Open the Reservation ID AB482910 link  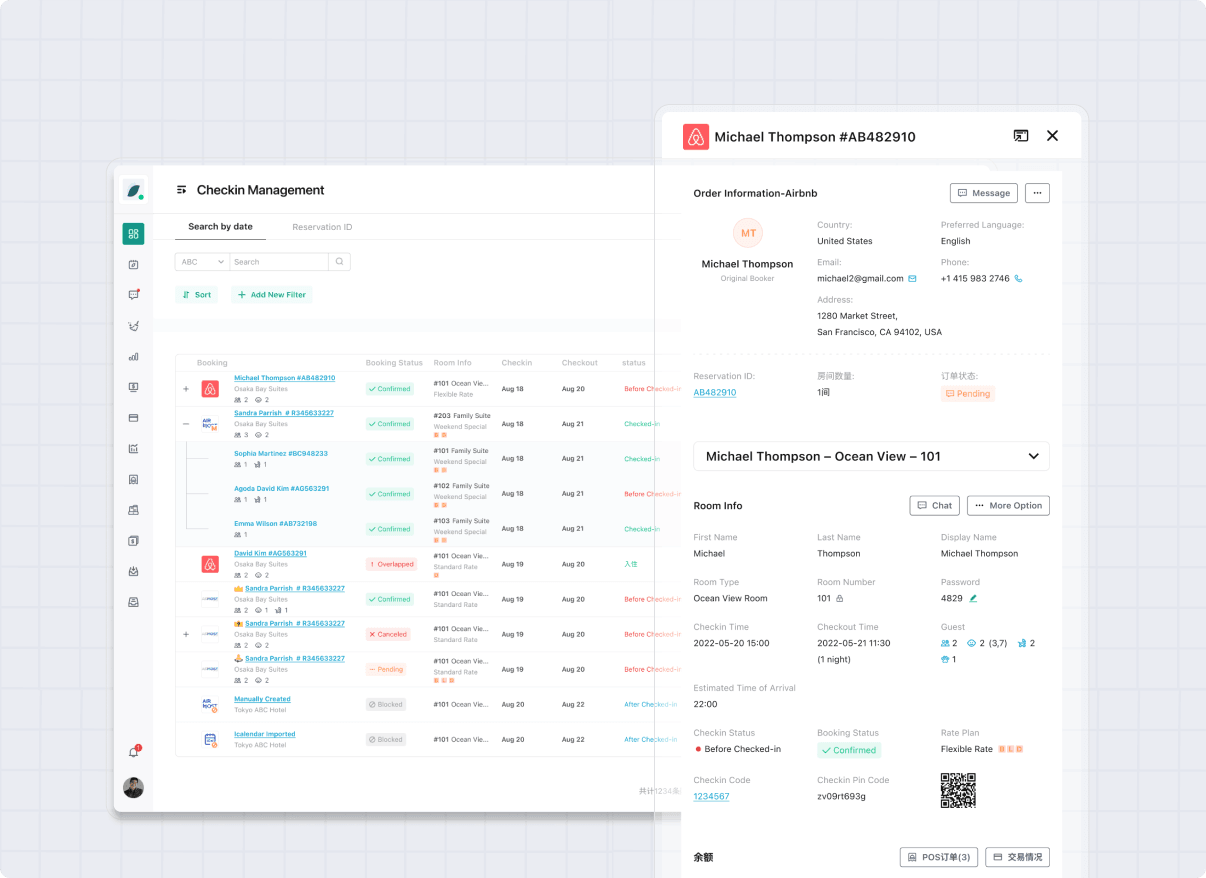coord(714,393)
